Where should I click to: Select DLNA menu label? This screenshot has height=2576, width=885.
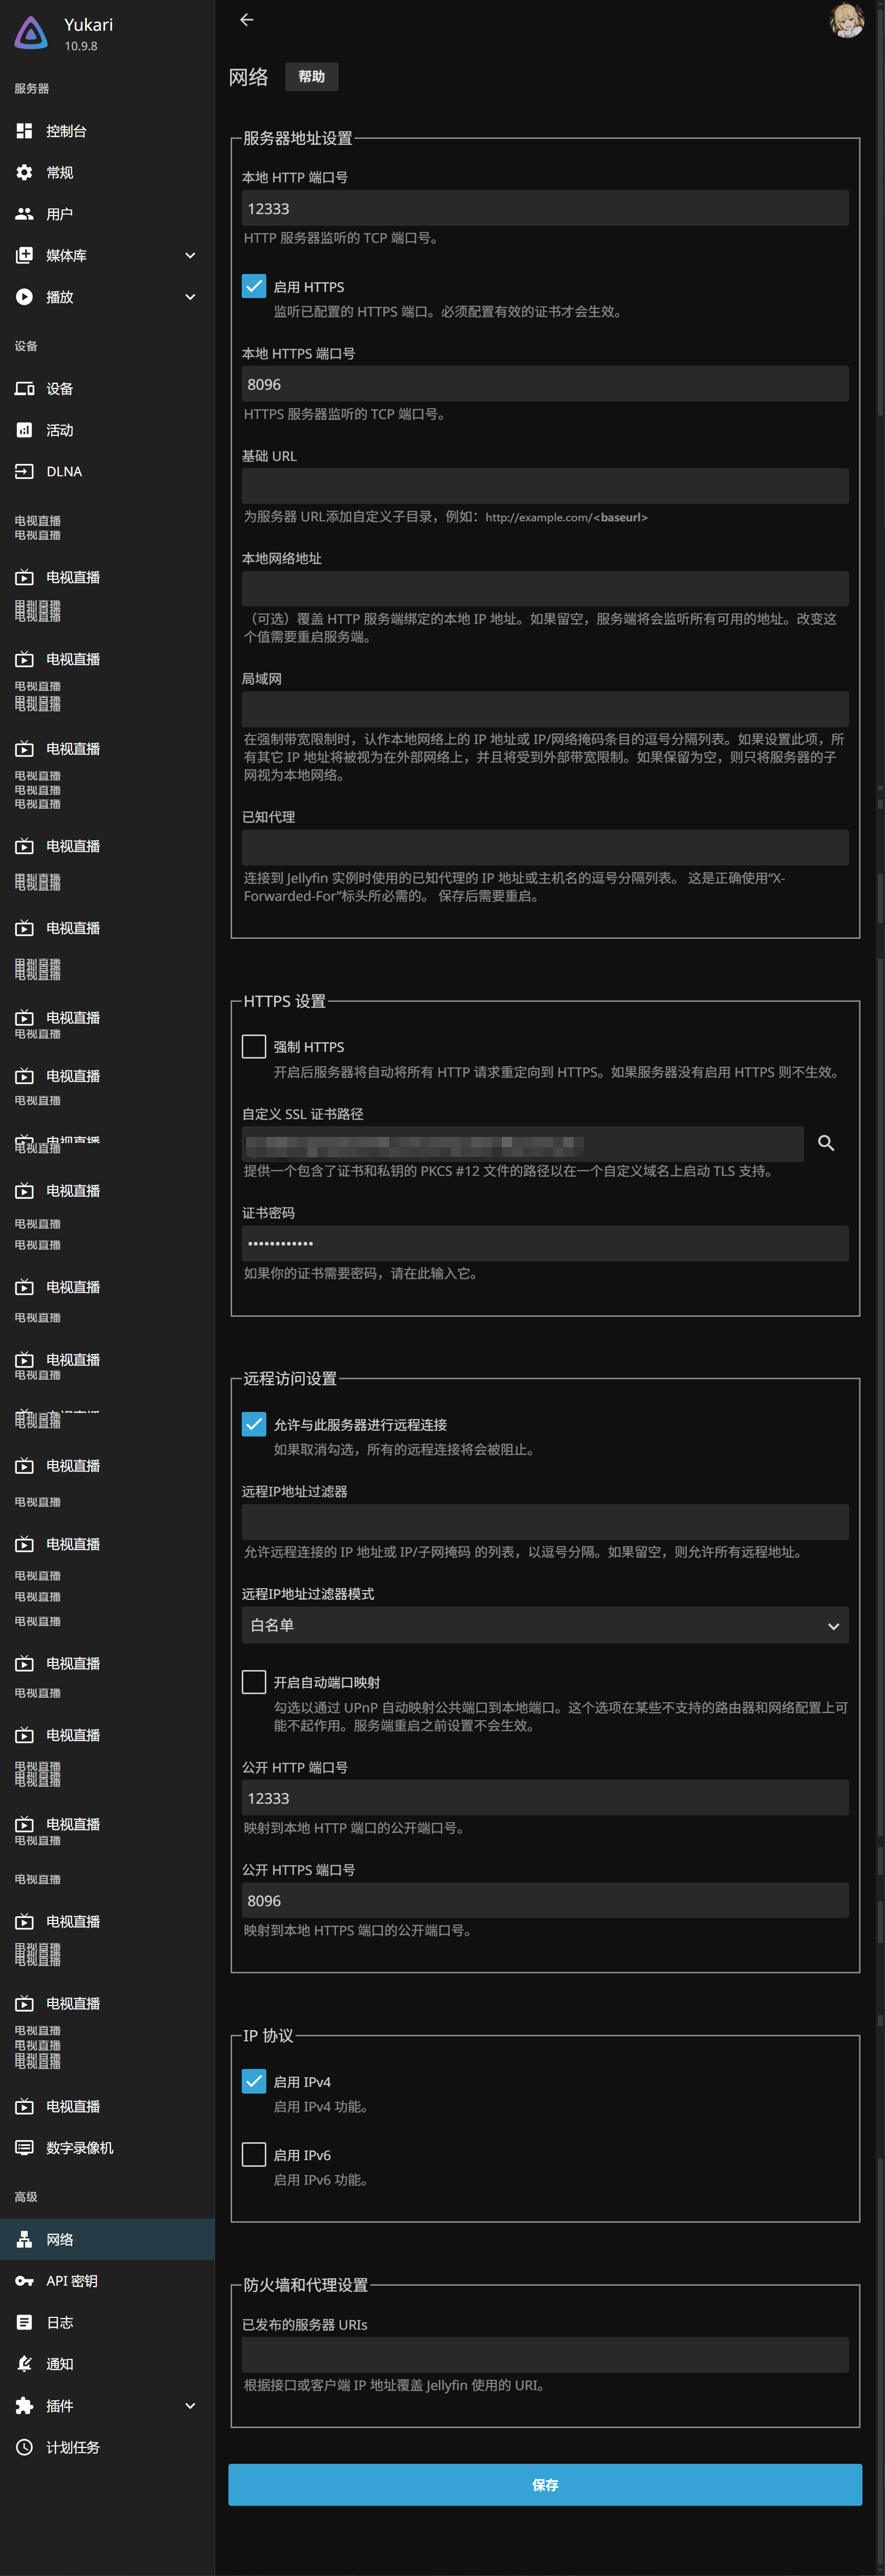[64, 472]
